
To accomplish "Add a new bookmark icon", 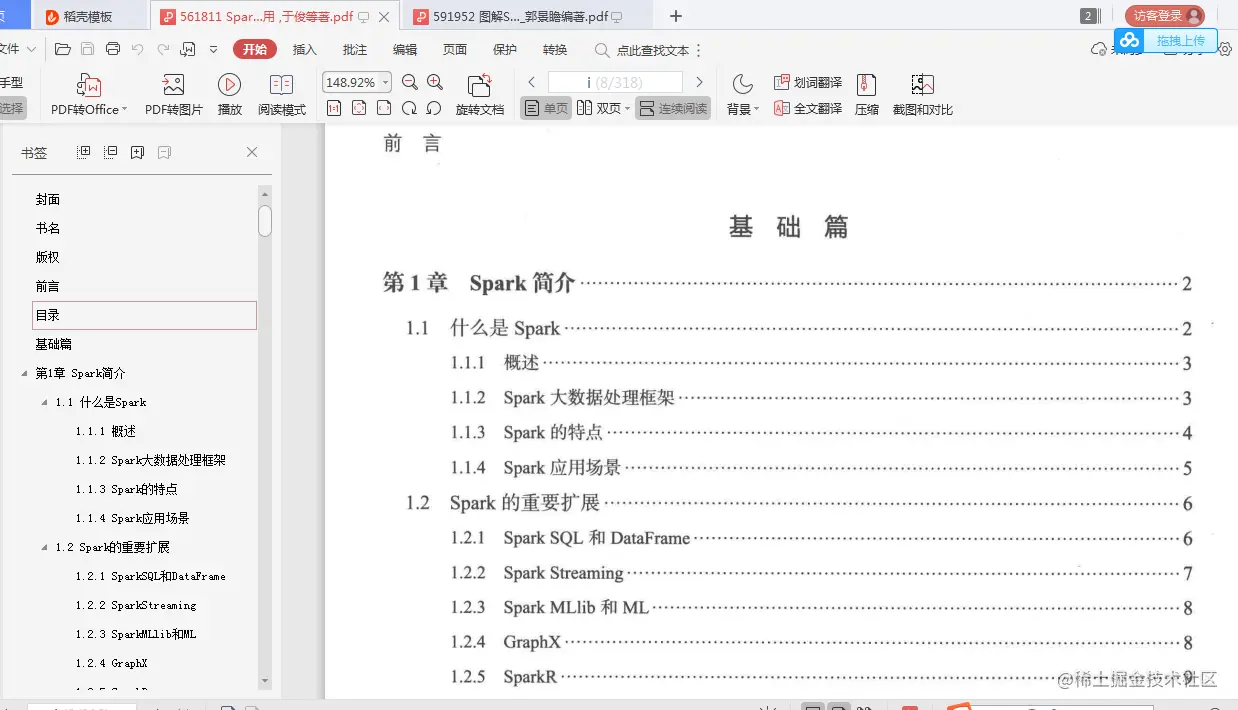I will tap(137, 152).
